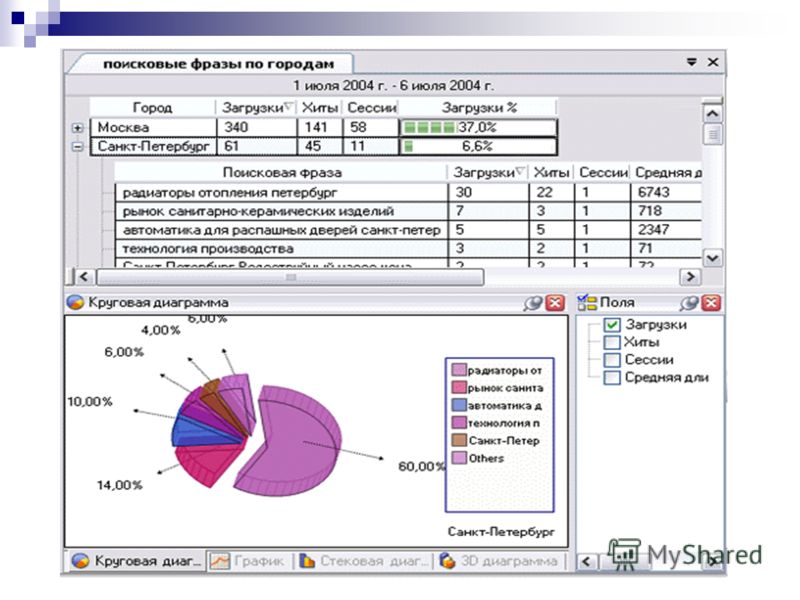This screenshot has width=800, height=600.
Task: Click the Хиты header in city table
Action: (320, 108)
